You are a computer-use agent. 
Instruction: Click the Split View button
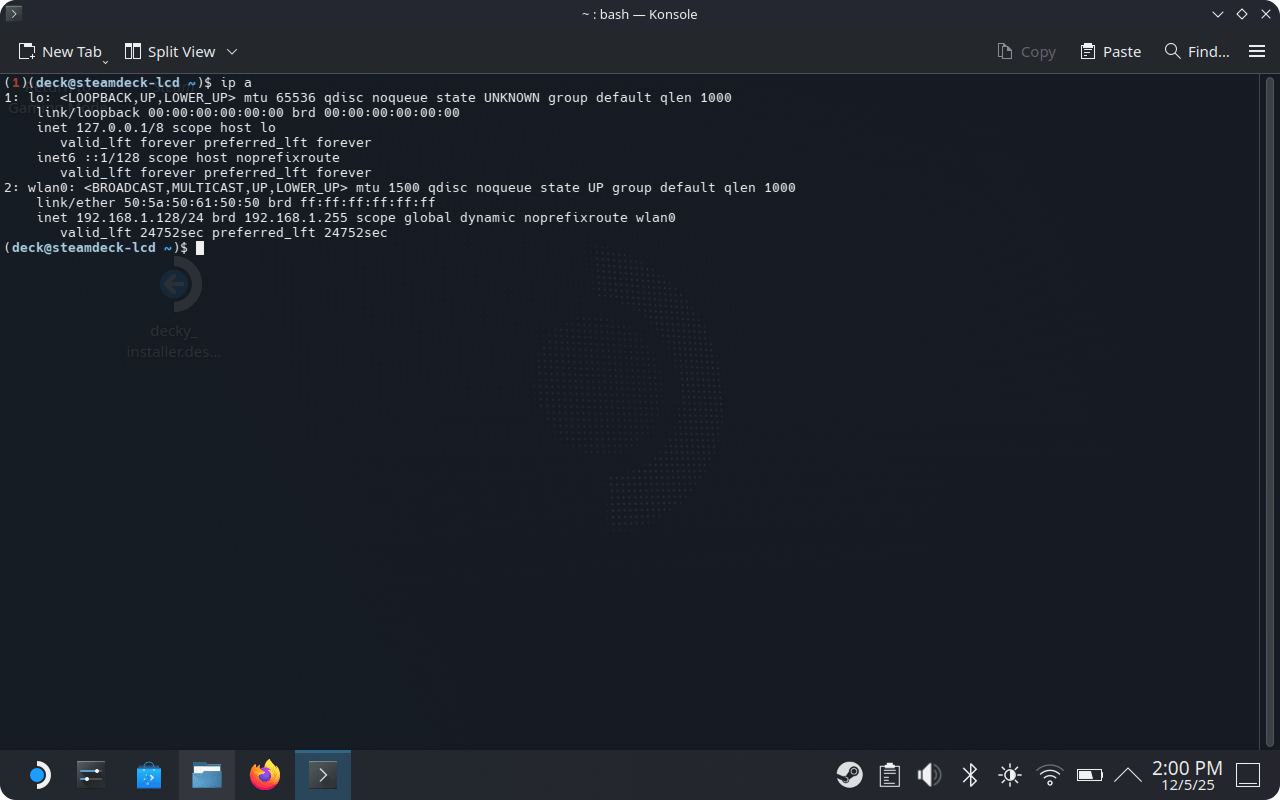[x=170, y=52]
